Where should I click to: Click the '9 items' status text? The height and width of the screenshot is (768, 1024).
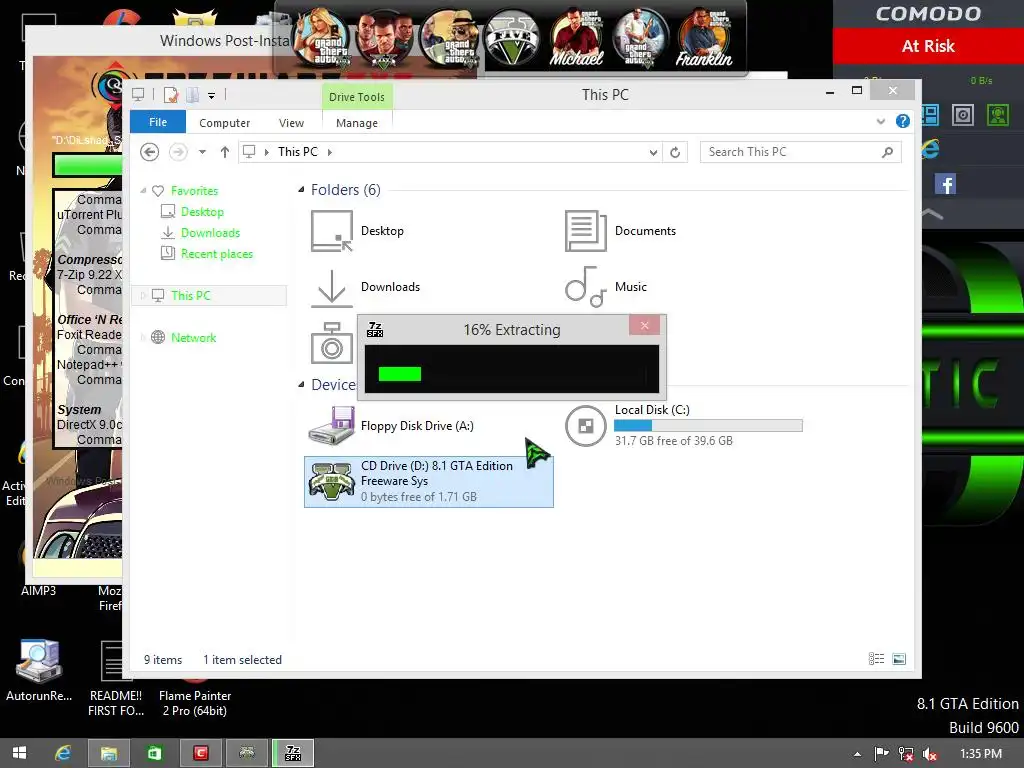[x=163, y=660]
